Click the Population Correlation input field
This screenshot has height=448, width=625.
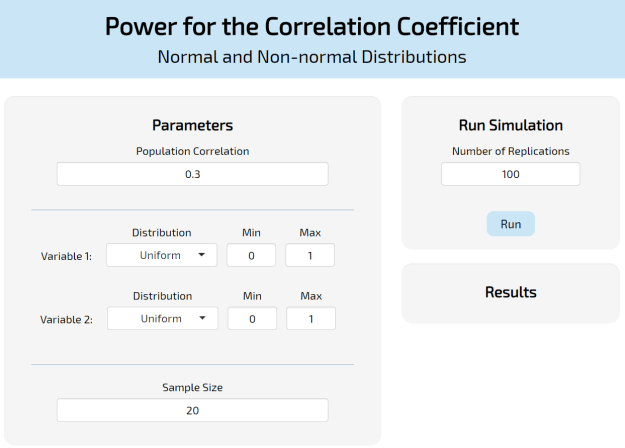pyautogui.click(x=192, y=174)
